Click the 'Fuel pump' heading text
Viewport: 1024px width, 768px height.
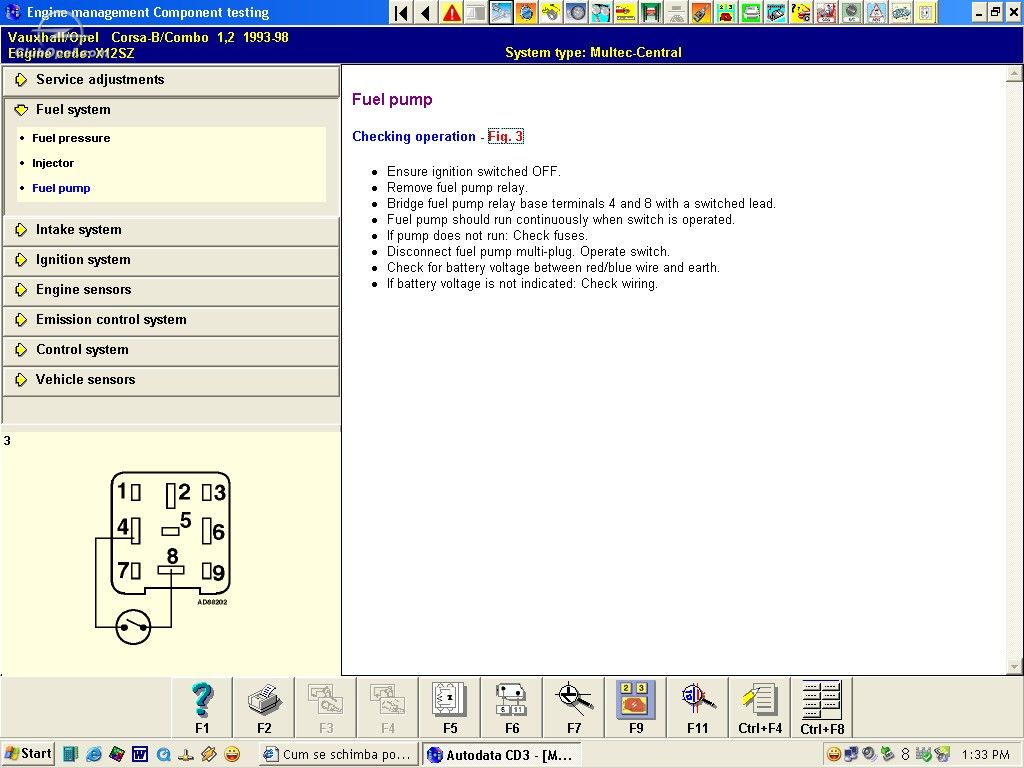pyautogui.click(x=392, y=99)
